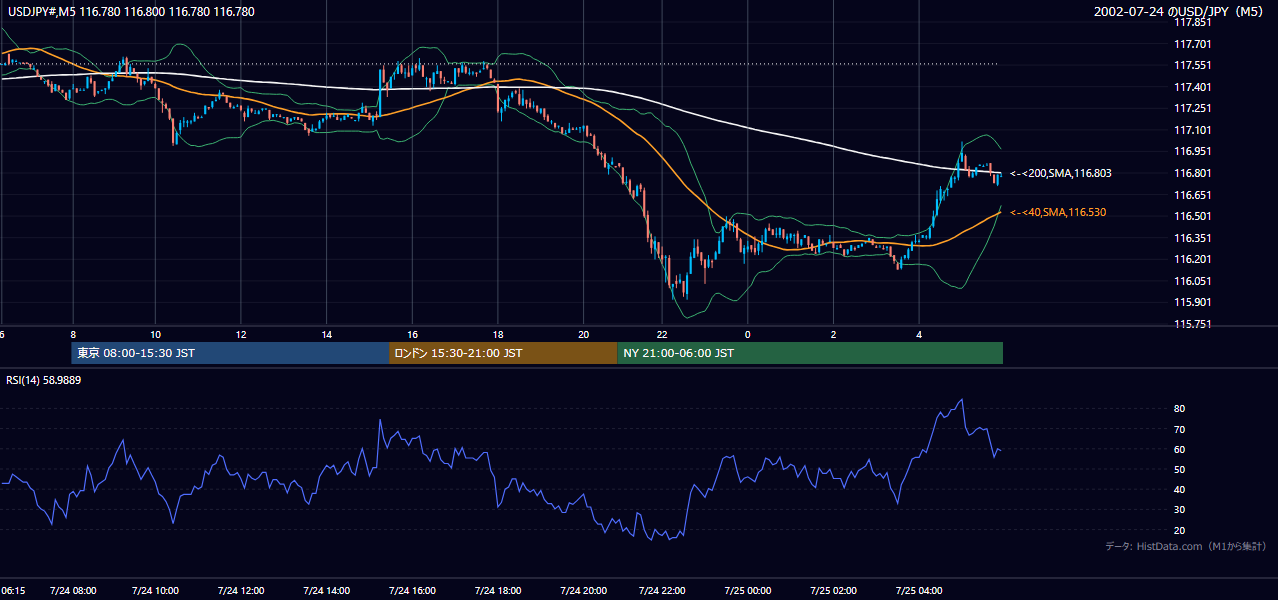This screenshot has width=1278, height=600.
Task: Click price axis value 117.701
Action: (1194, 44)
